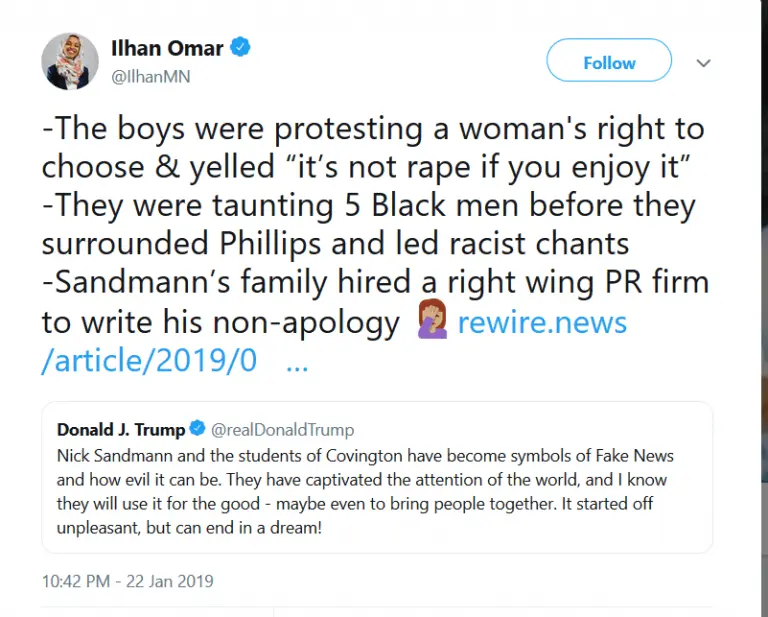Open the quoted tweet about Nick Sandmann
This screenshot has height=617, width=768.
click(376, 490)
